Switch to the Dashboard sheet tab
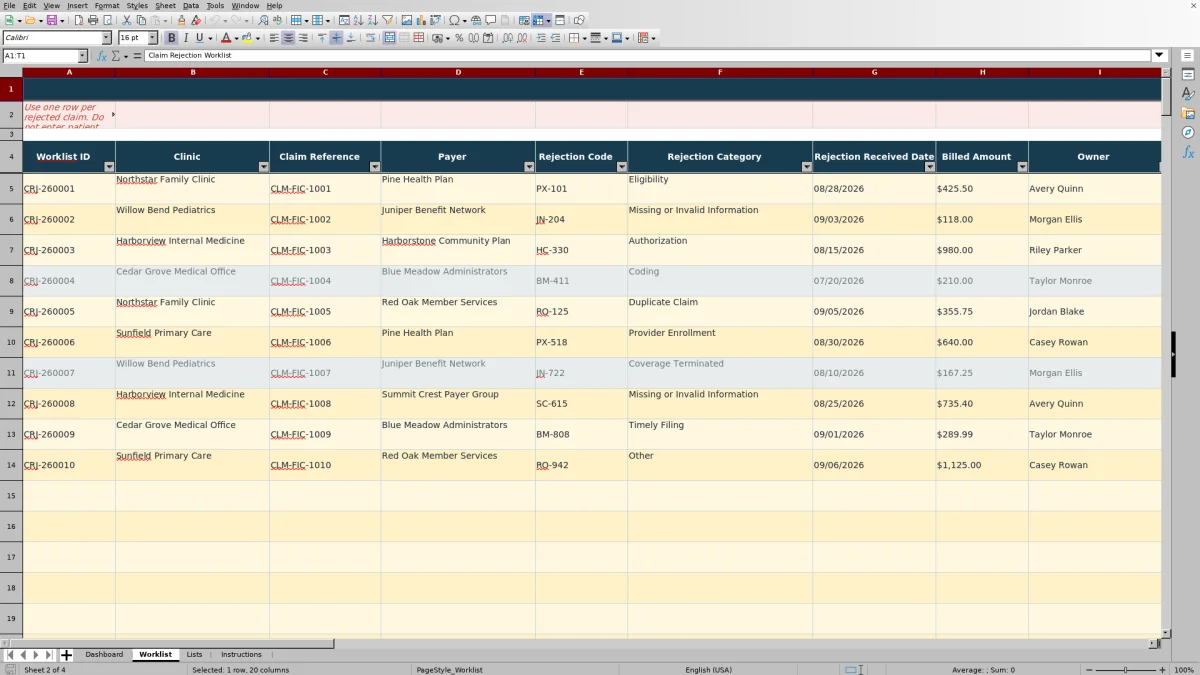Screen dimensions: 1200x675 pos(104,655)
